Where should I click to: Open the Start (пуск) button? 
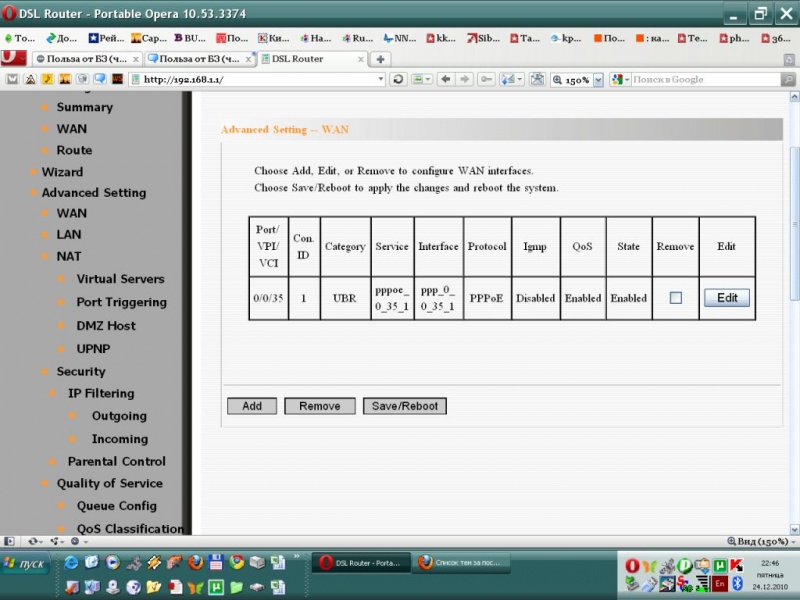click(30, 564)
